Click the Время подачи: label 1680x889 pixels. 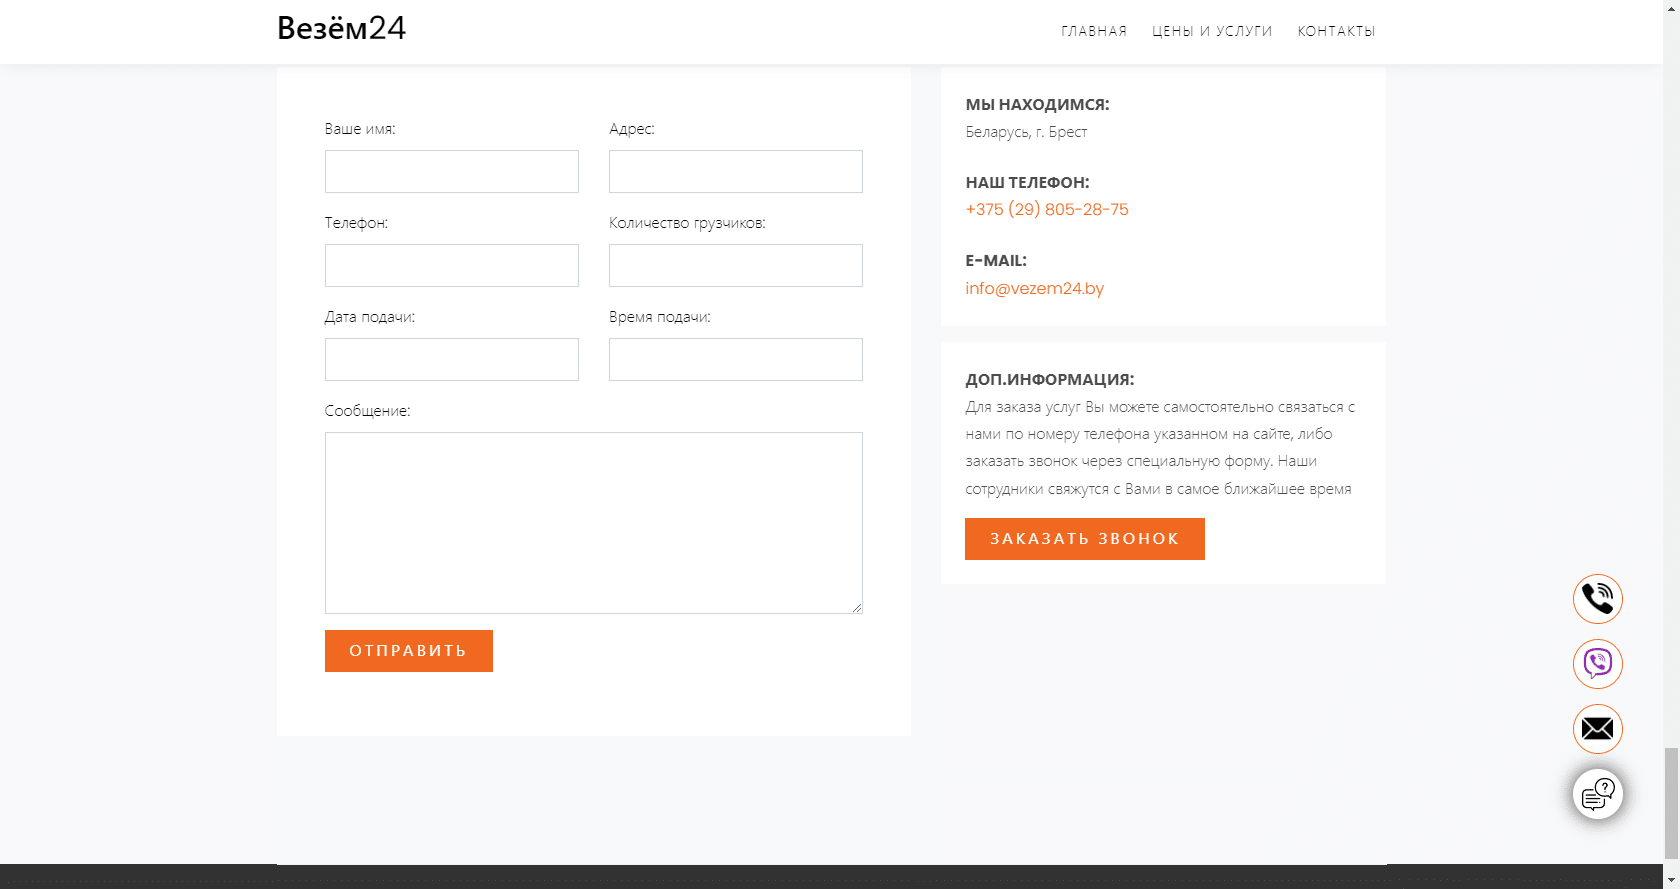[x=660, y=317]
